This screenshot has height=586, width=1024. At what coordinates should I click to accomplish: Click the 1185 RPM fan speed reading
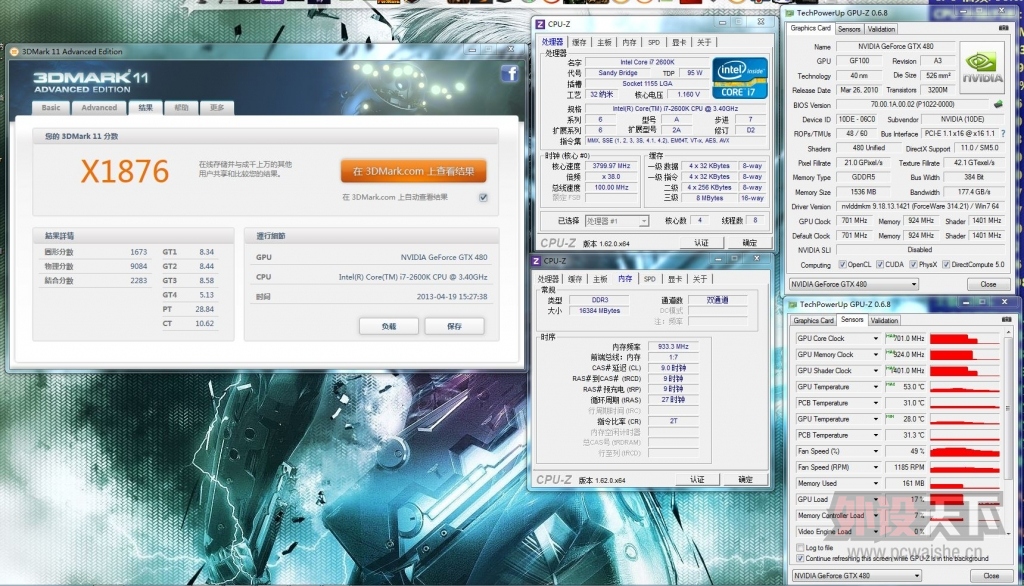click(x=906, y=467)
